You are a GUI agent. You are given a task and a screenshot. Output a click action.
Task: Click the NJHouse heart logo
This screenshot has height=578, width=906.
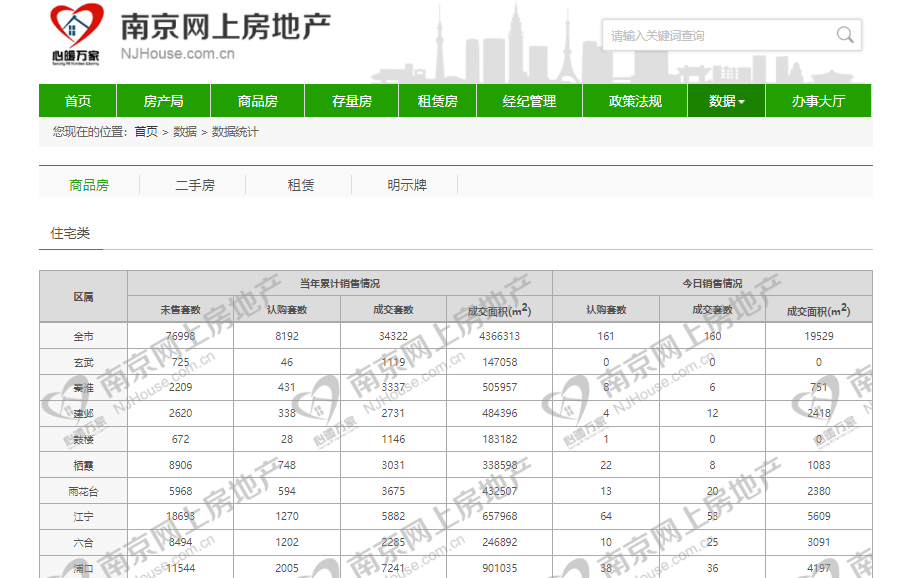pos(77,28)
